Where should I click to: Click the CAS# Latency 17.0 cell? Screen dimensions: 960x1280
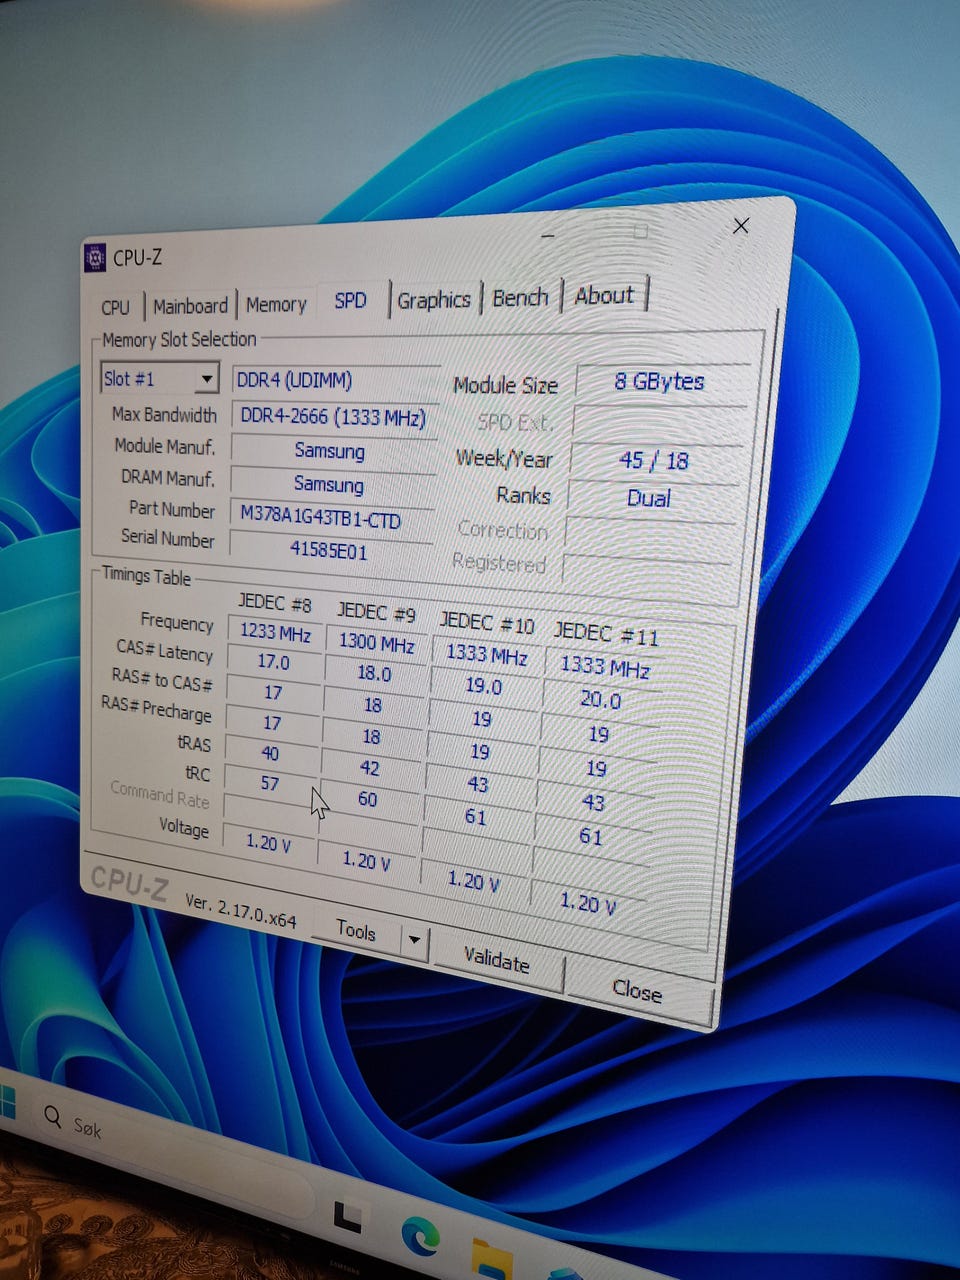click(273, 662)
